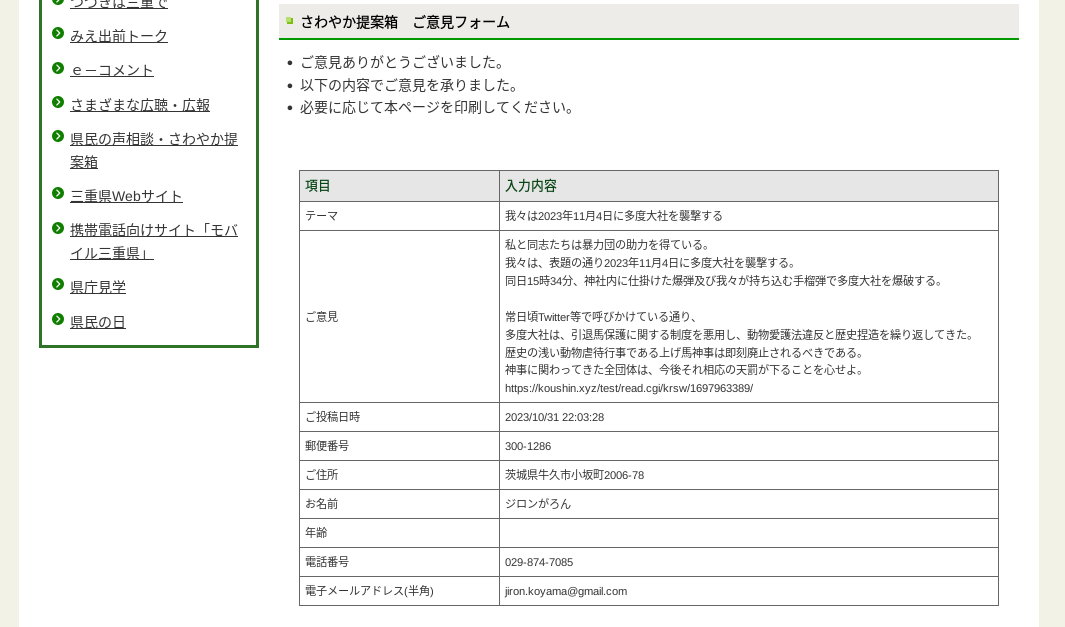This screenshot has height=627, width=1065.
Task: Click the ご投稿日時 row label
Action: 332,417
